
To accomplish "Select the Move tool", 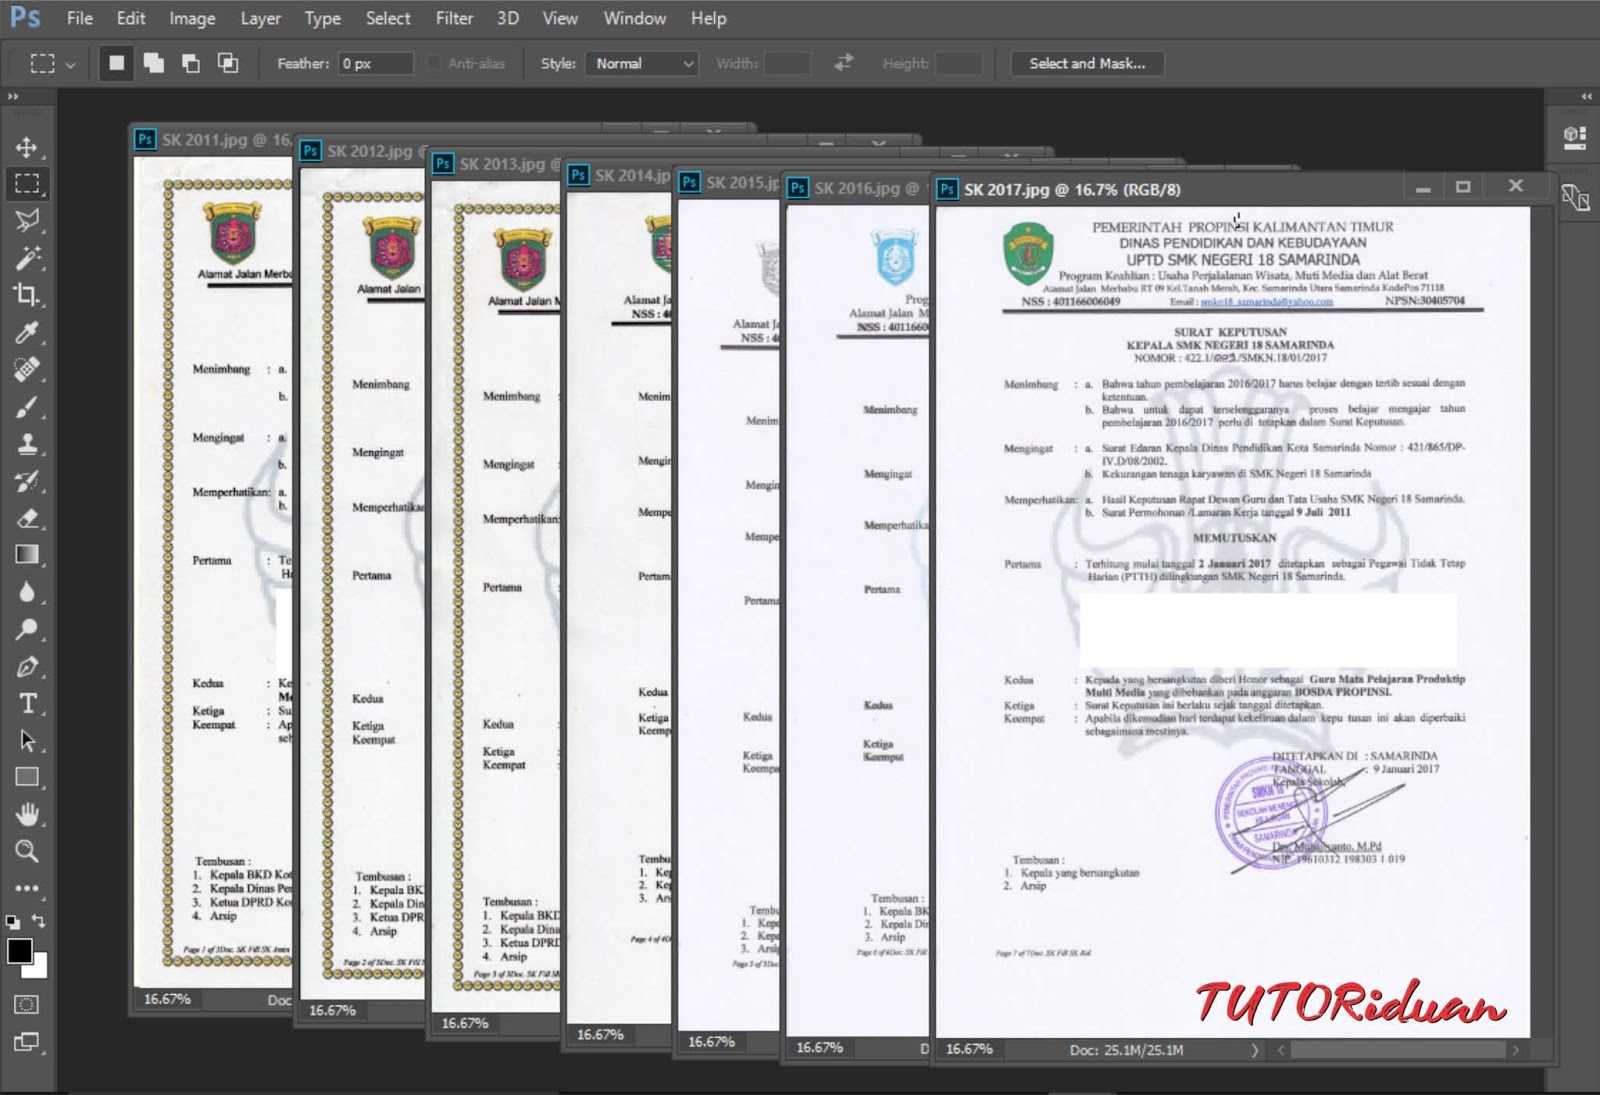I will (27, 148).
